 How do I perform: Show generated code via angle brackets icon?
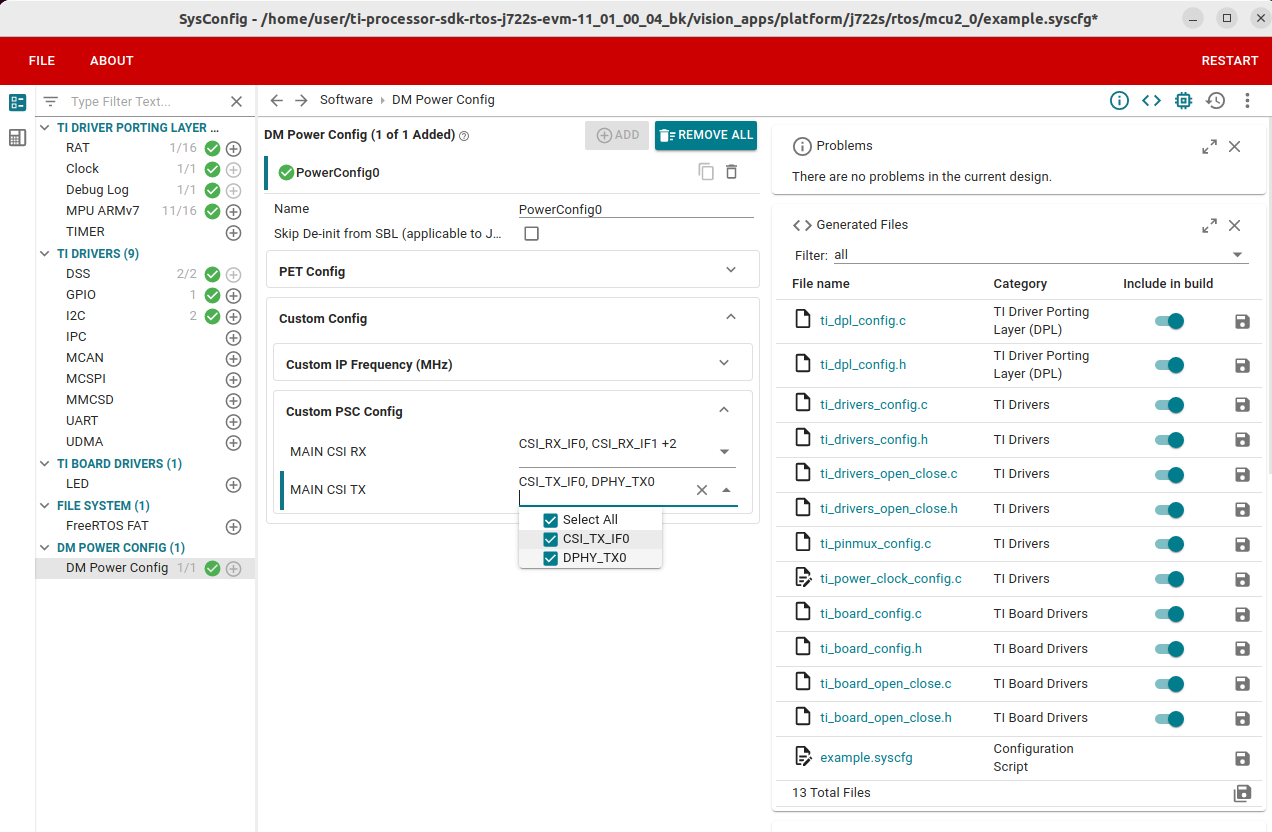coord(1151,100)
